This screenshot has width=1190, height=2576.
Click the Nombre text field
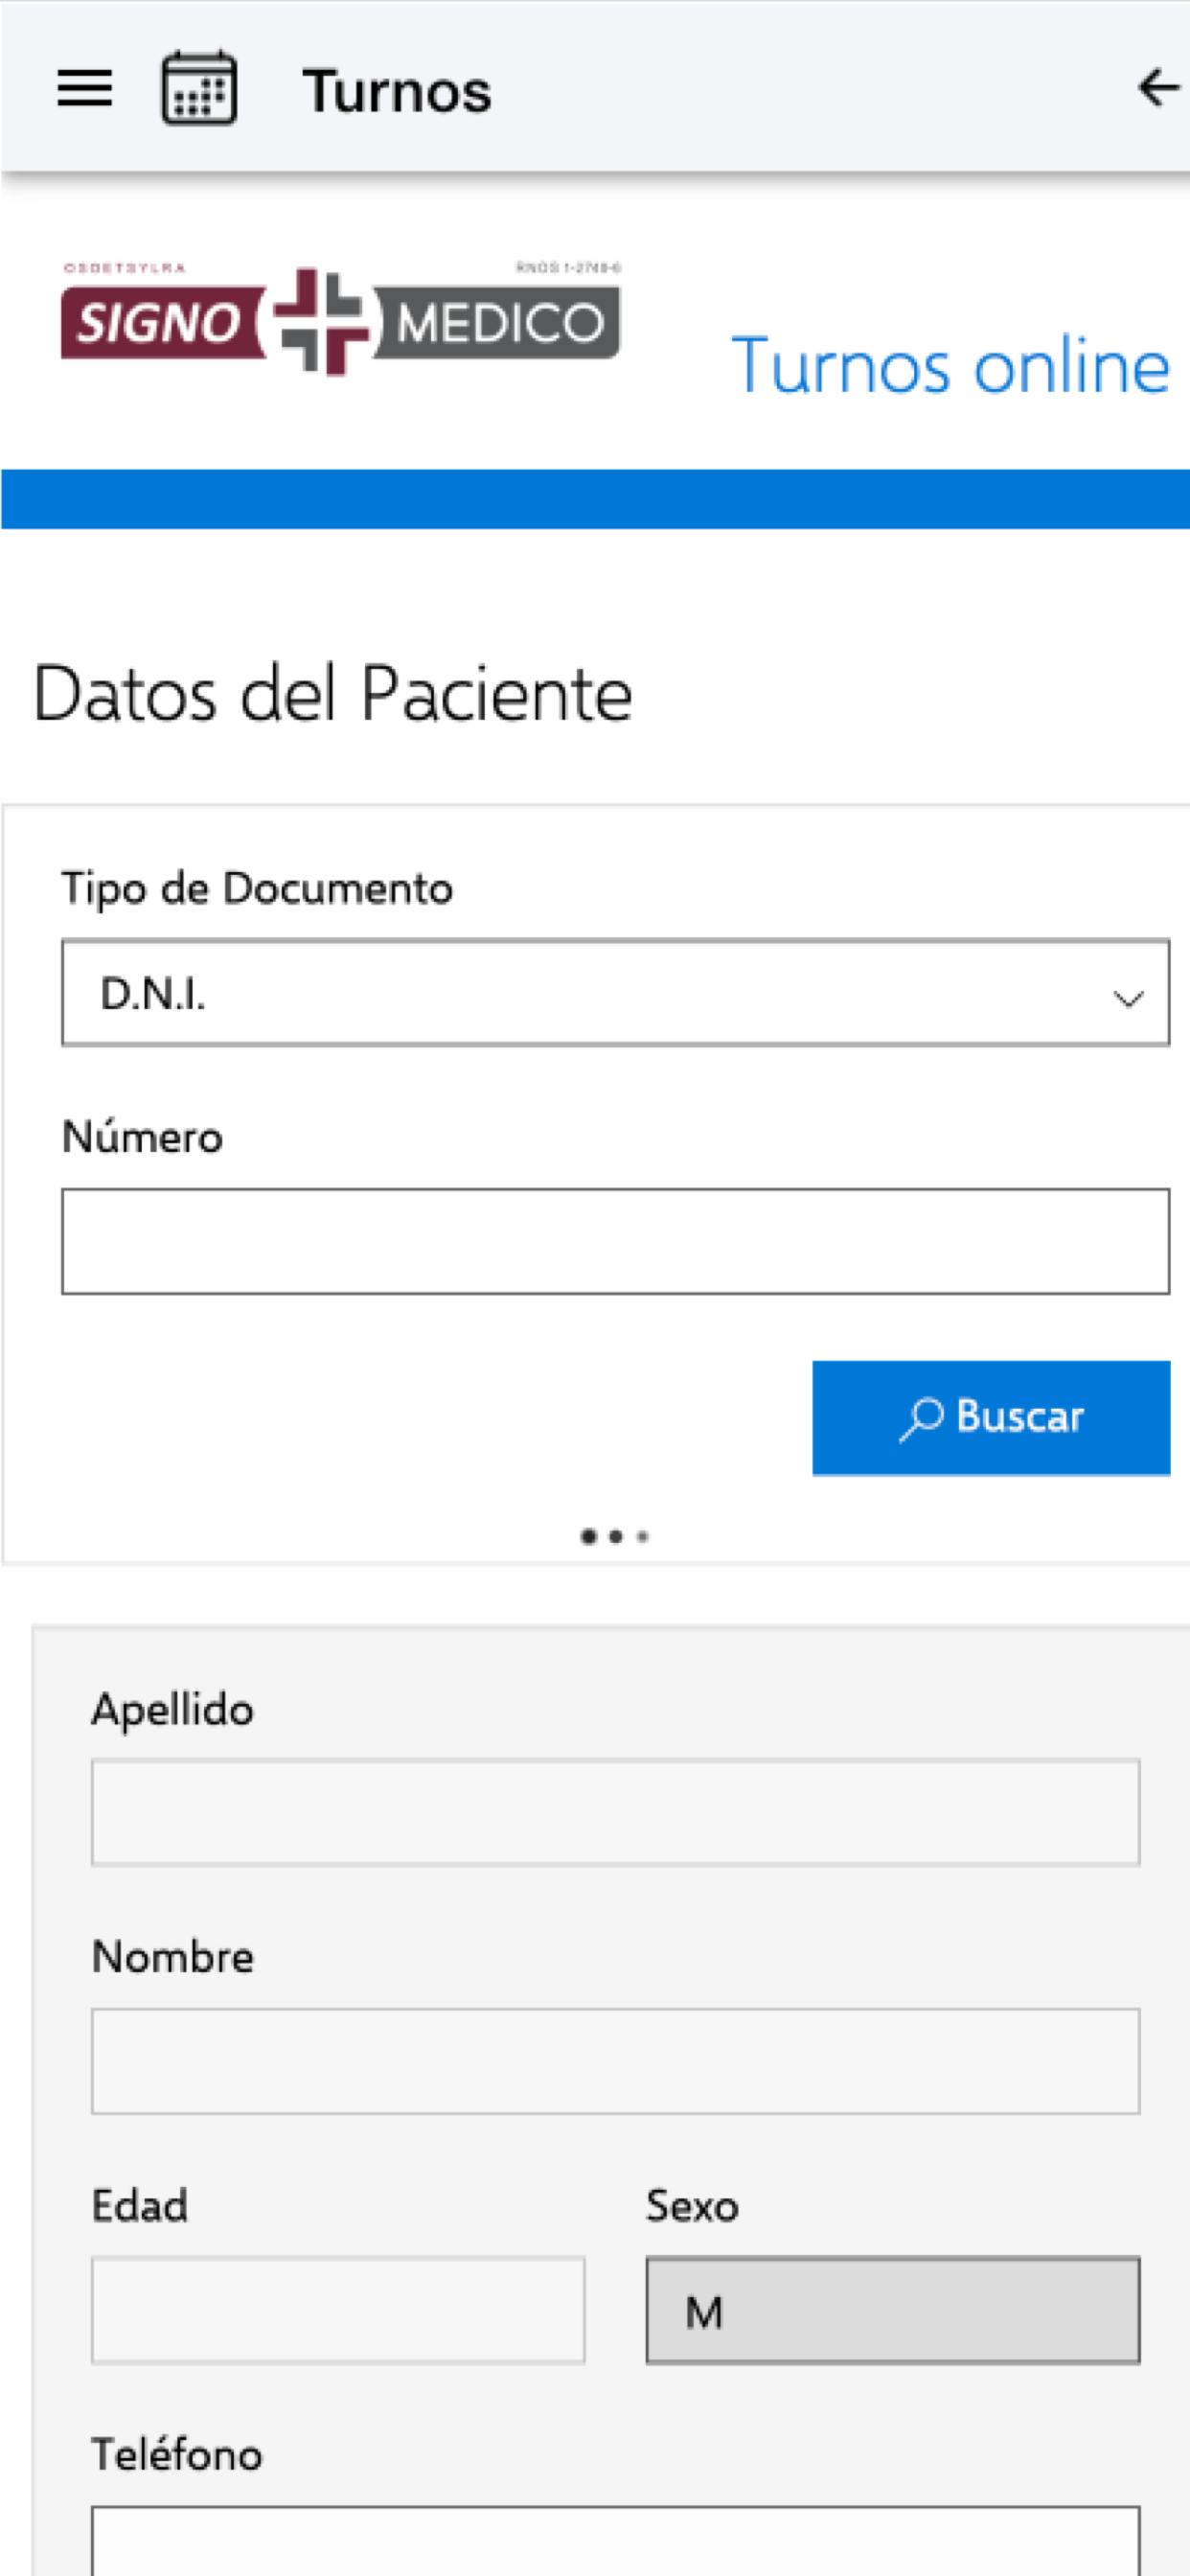coord(615,2061)
